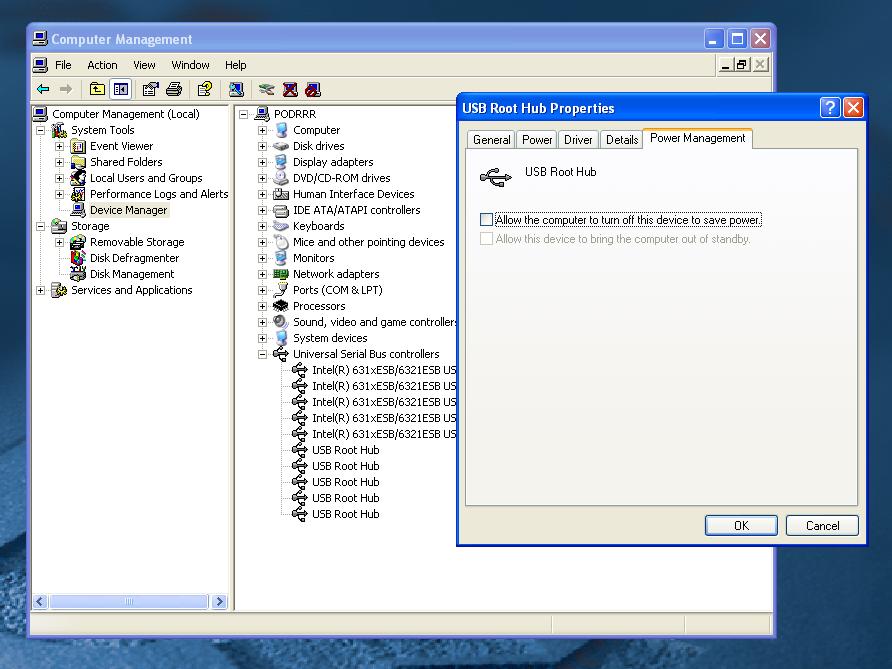Click the Event Viewer icon
This screenshot has width=892, height=669.
(x=78, y=146)
